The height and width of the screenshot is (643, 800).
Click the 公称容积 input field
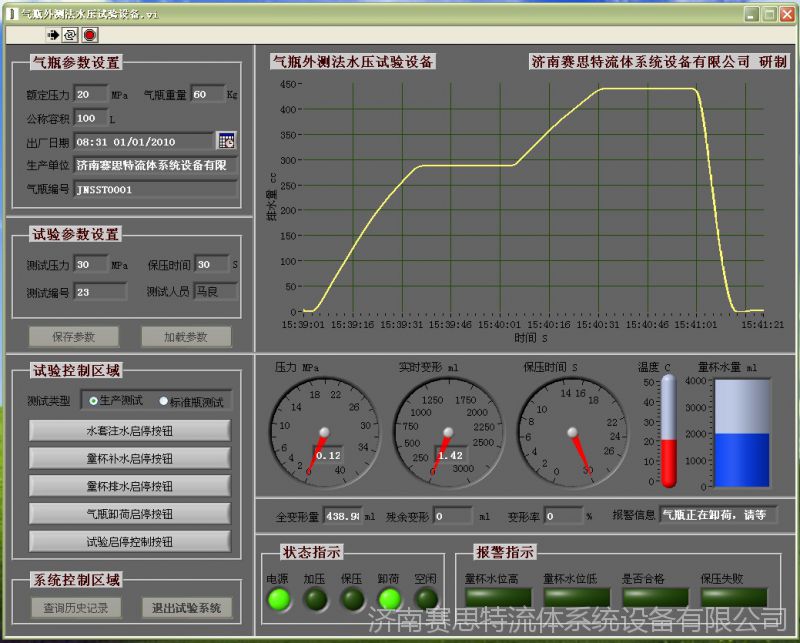click(91, 118)
